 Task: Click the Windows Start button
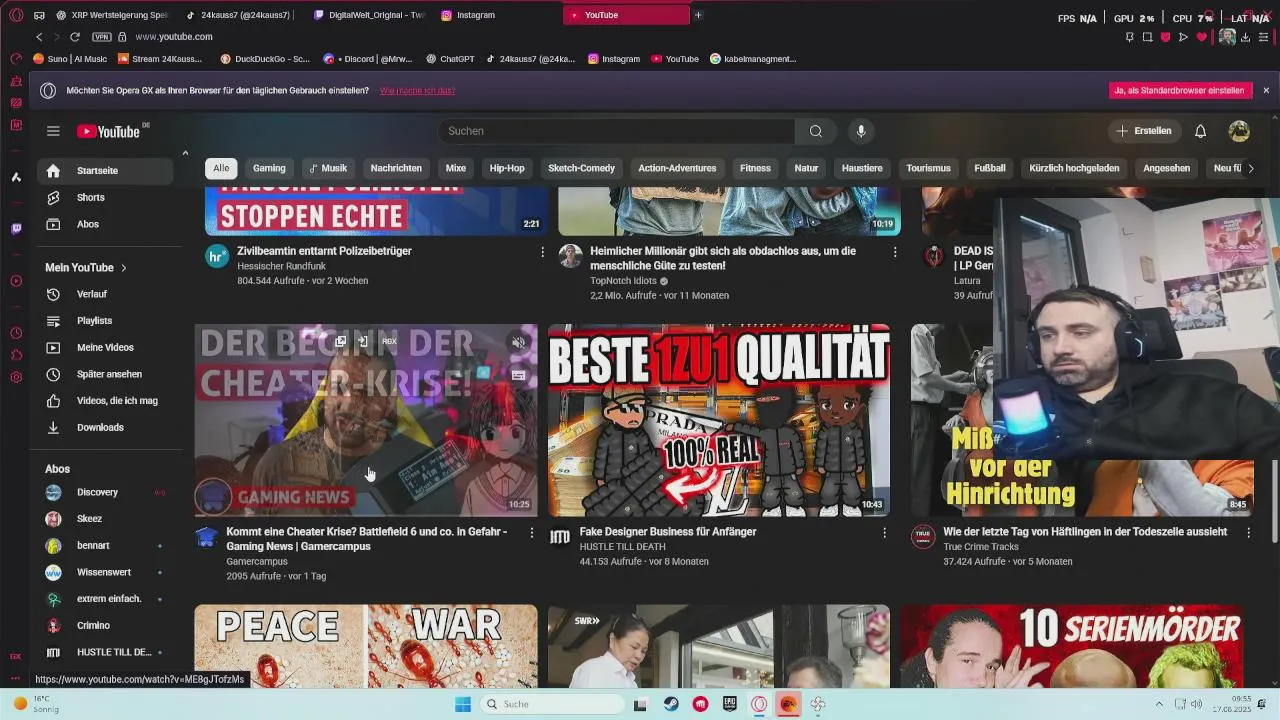click(x=462, y=704)
